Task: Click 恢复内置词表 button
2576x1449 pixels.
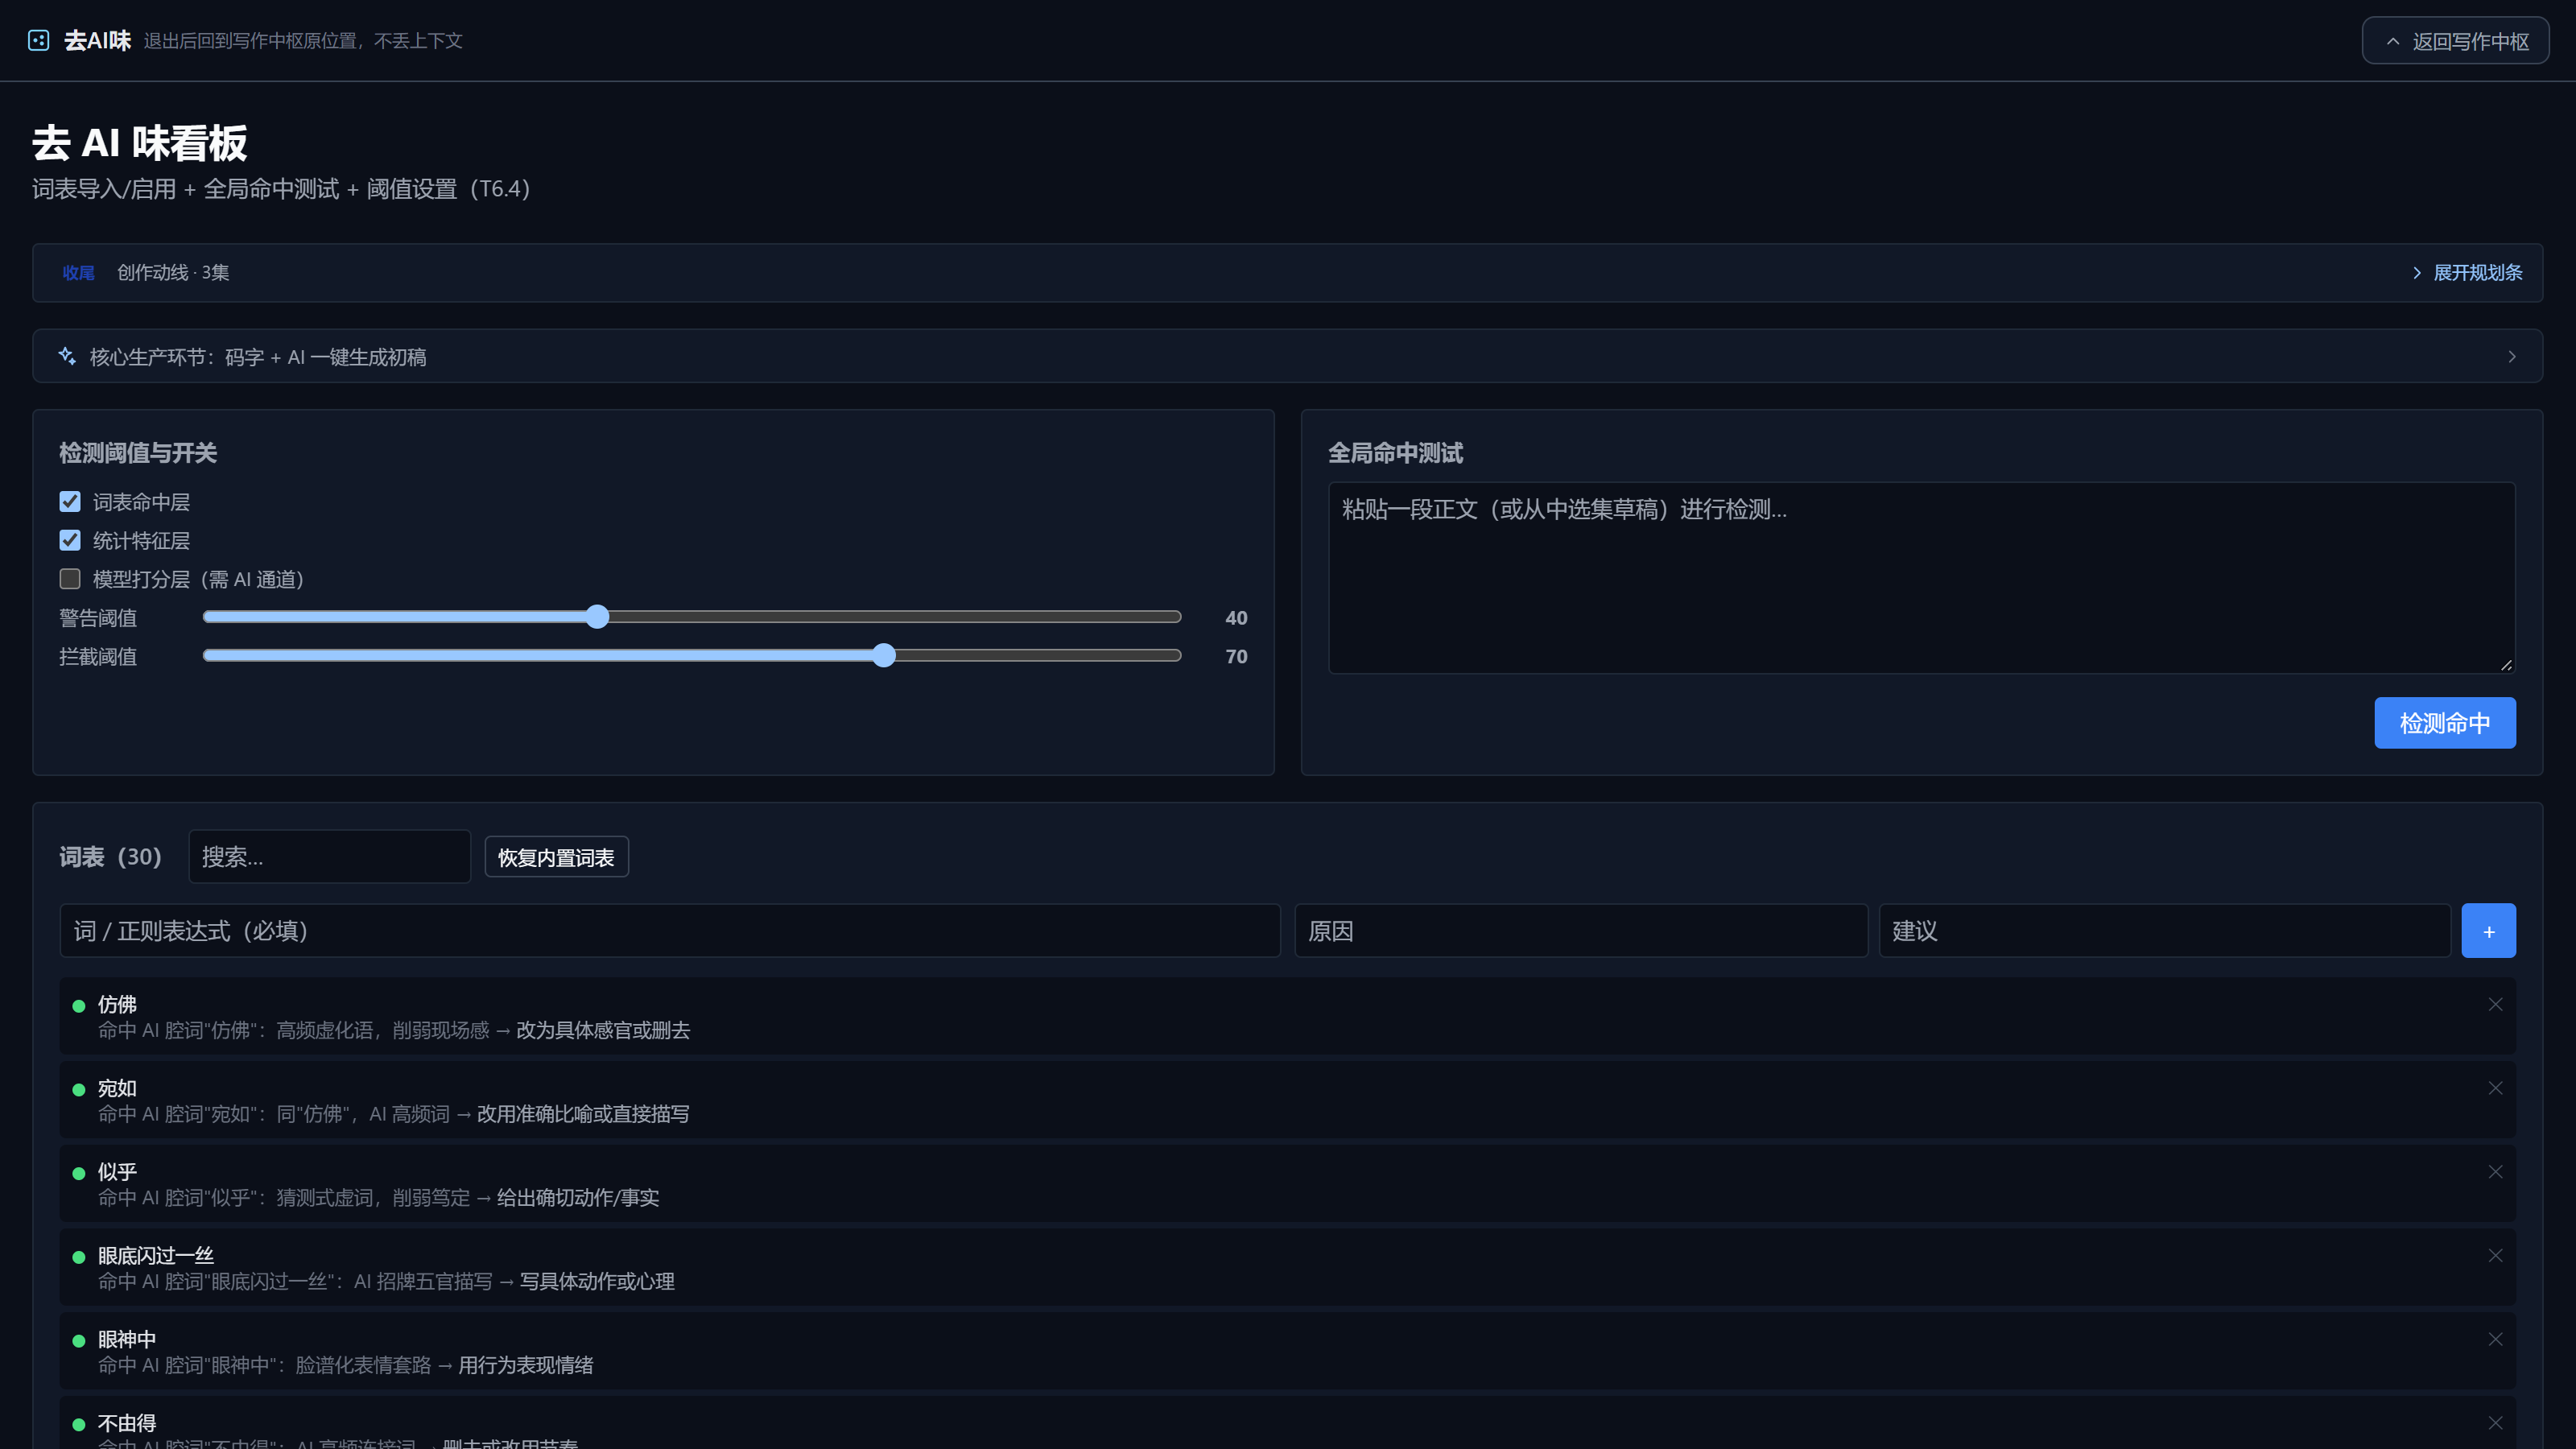Action: click(x=556, y=857)
